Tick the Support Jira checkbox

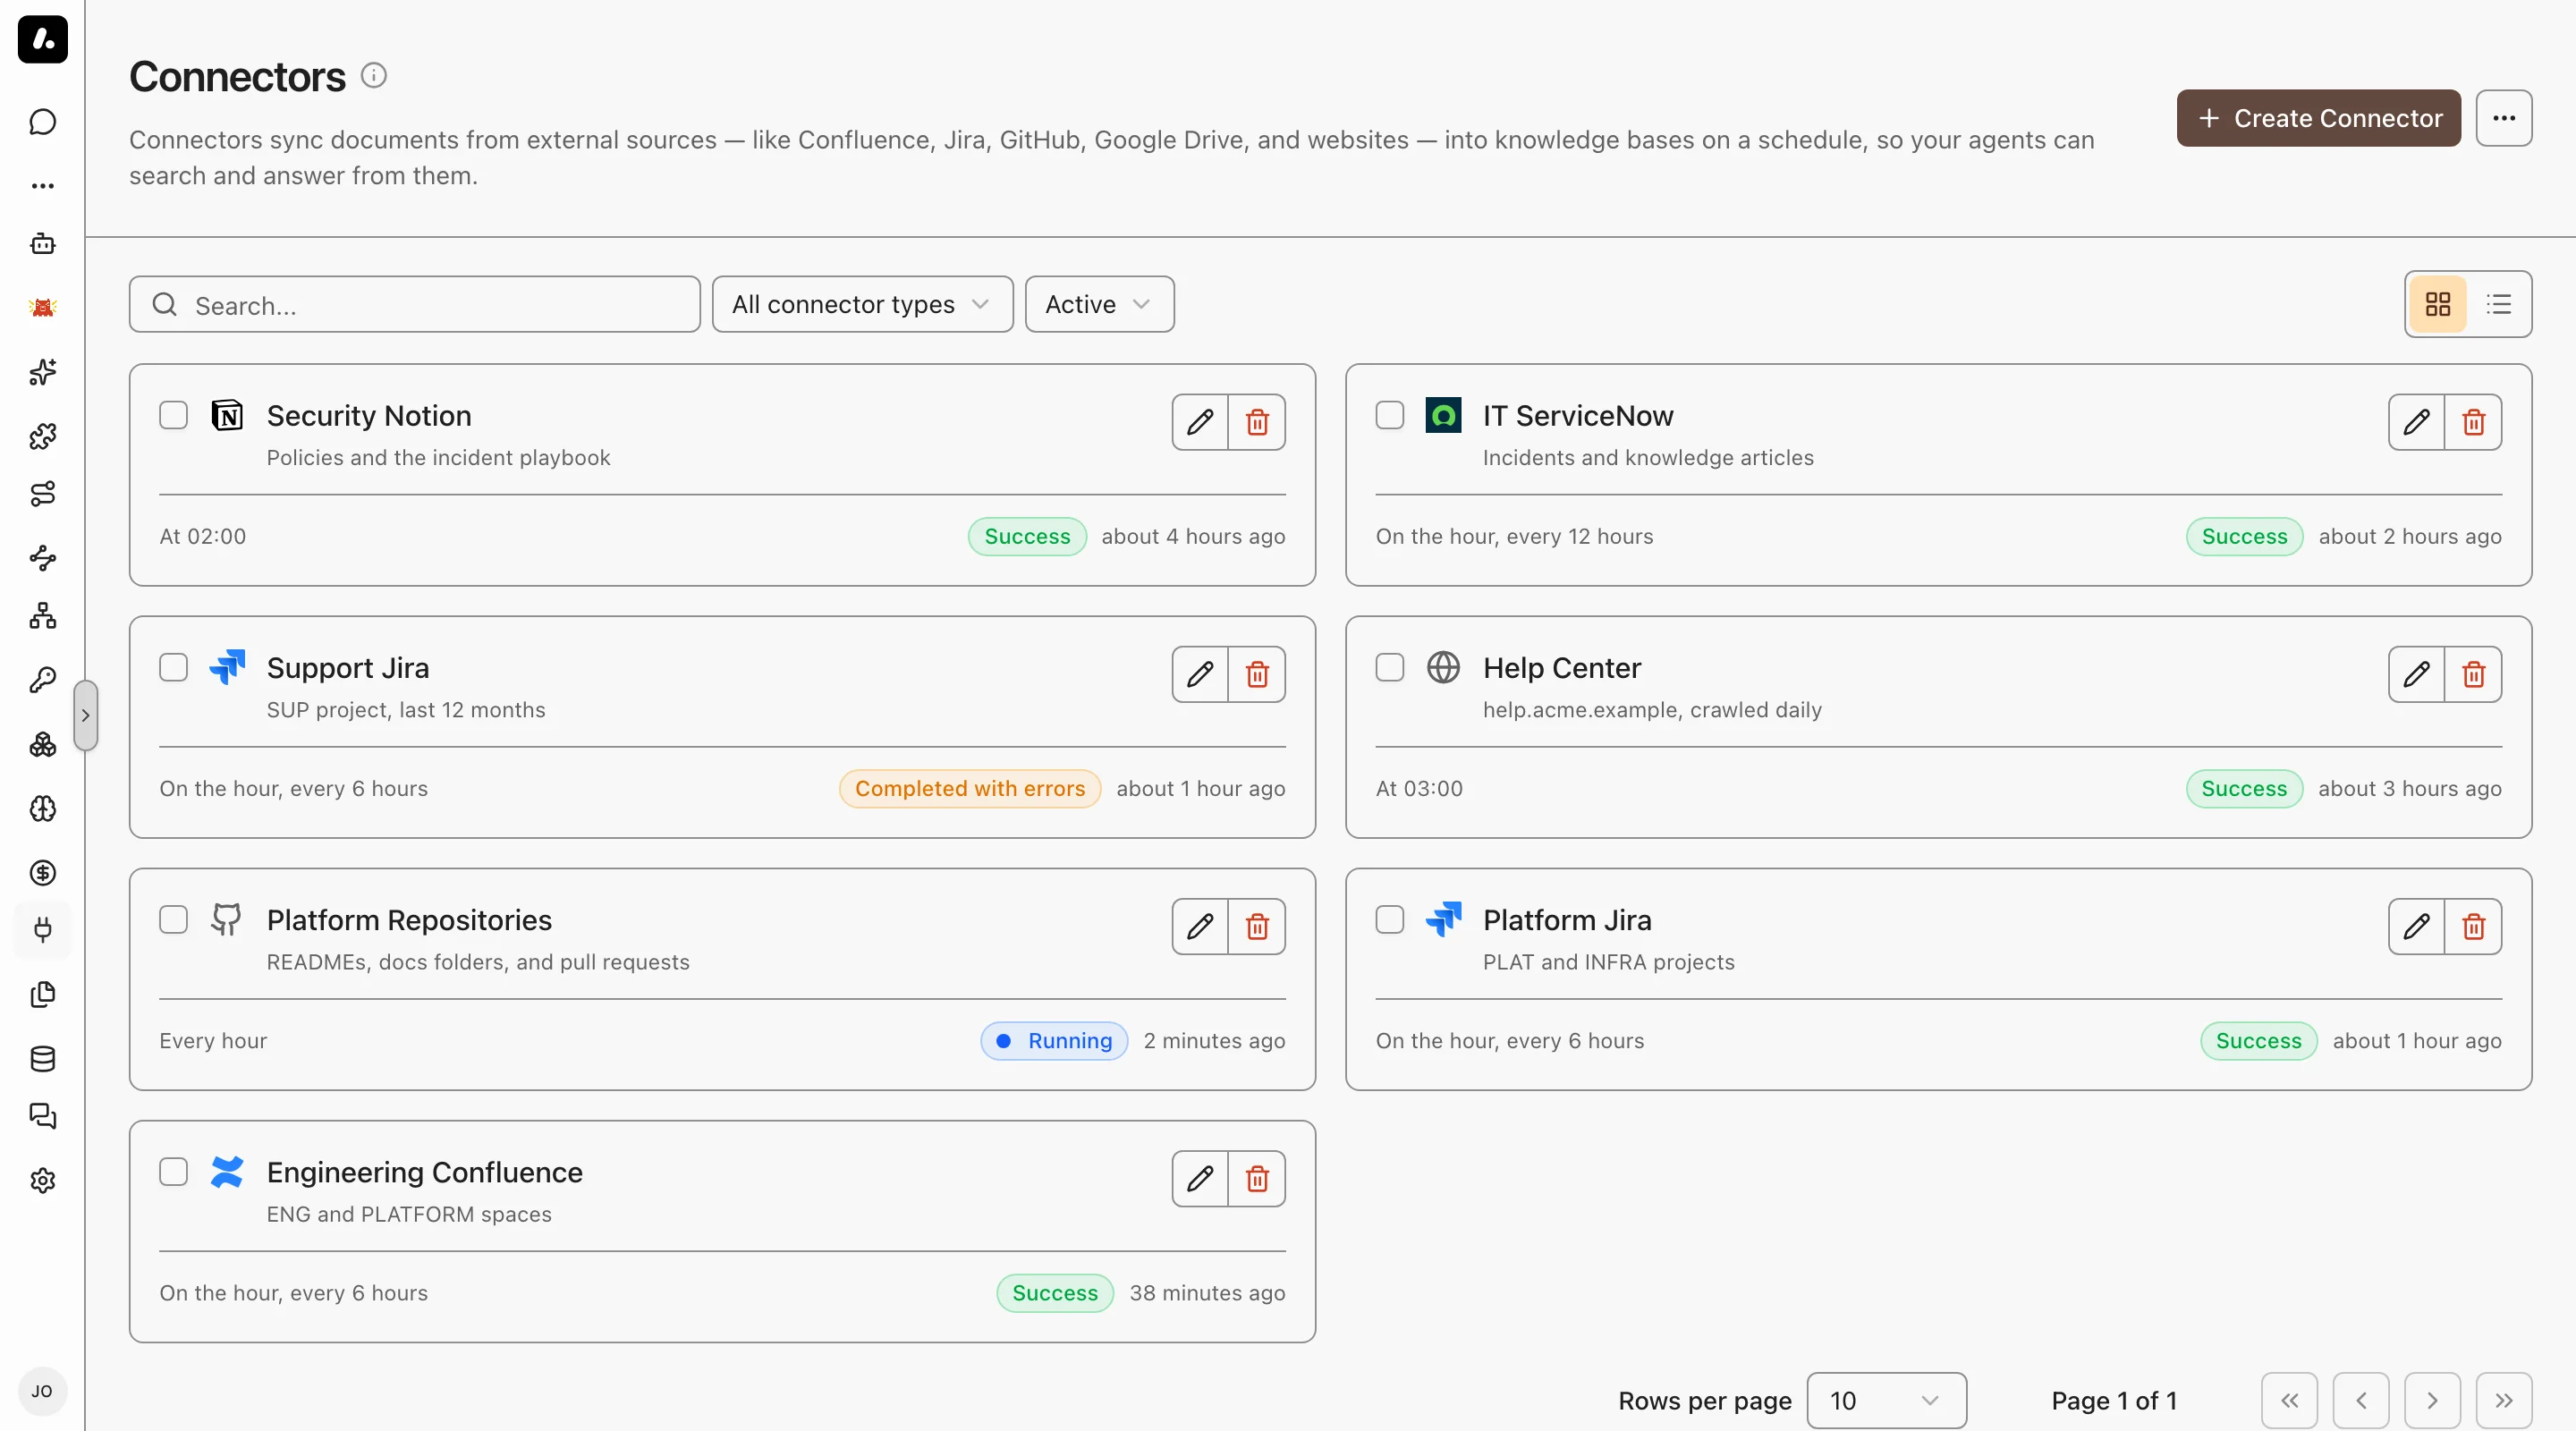tap(174, 667)
